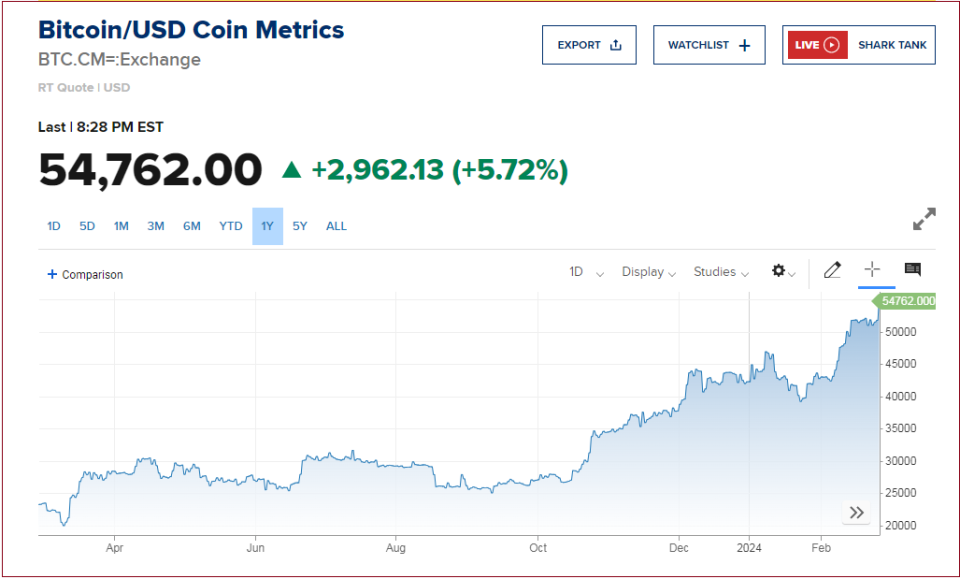The height and width of the screenshot is (579, 960).
Task: Toggle the chart info tooltip icon
Action: click(912, 270)
